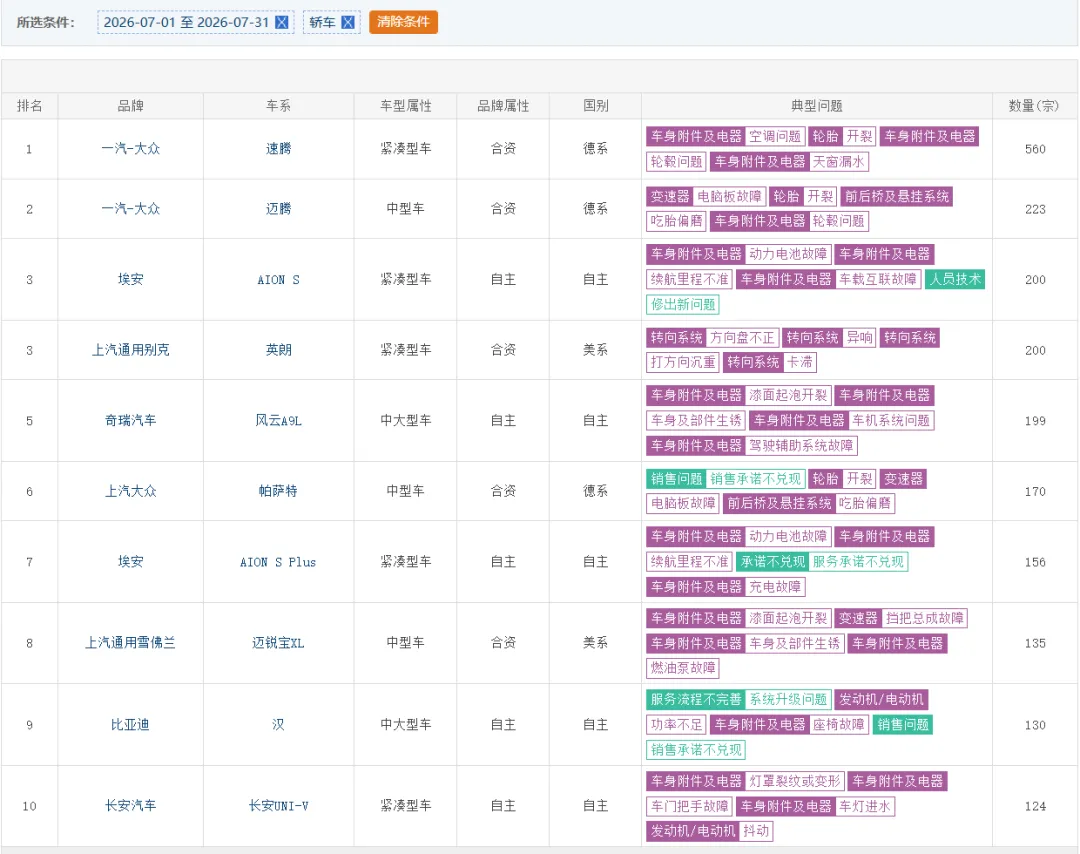Click the 燃油泵故障 tag
The width and height of the screenshot is (1080, 854).
point(683,668)
